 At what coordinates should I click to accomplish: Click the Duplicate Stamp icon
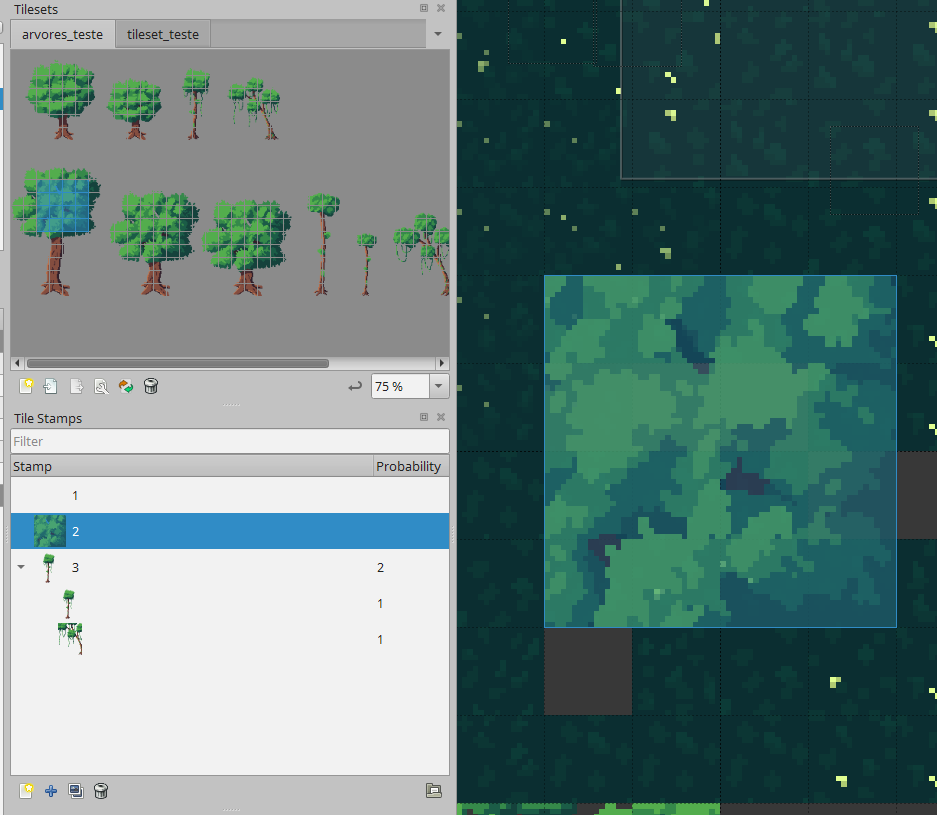coord(76,791)
